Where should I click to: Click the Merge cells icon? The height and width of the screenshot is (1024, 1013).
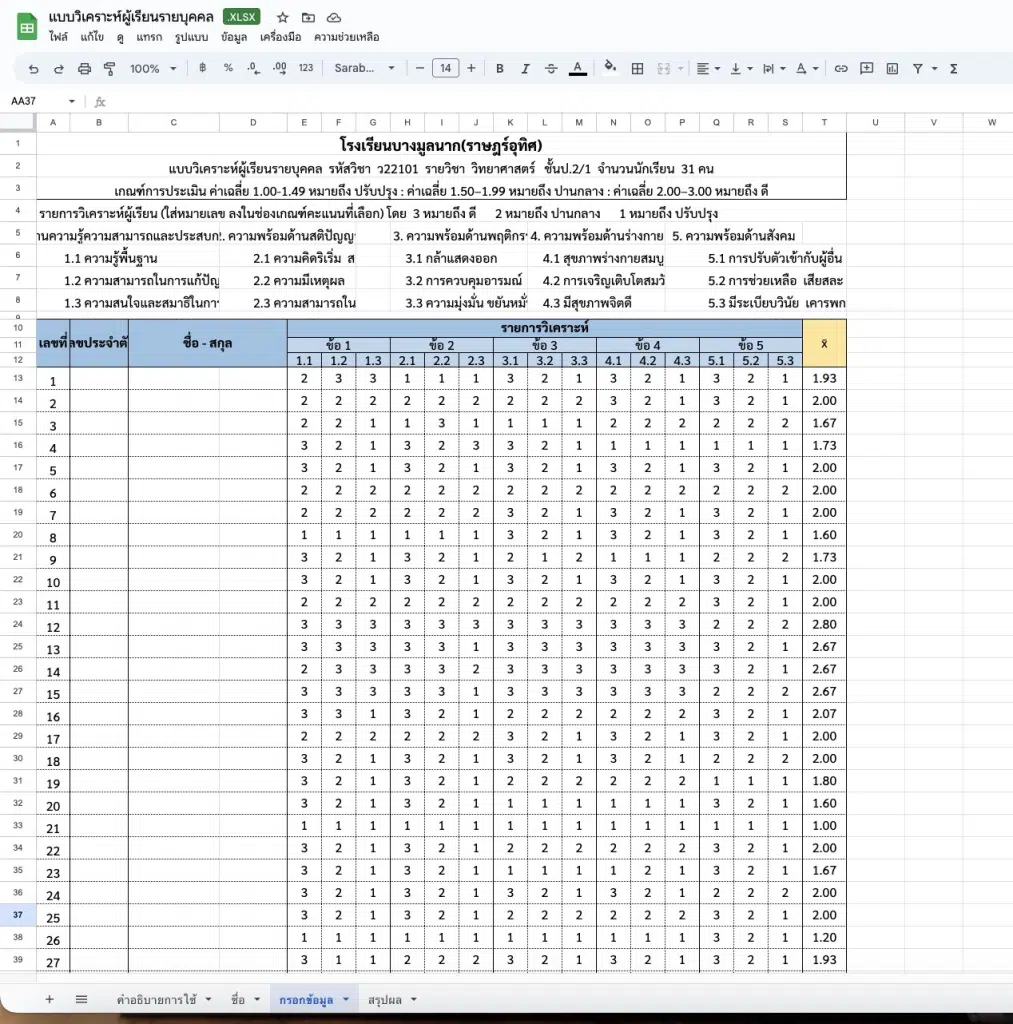coord(664,69)
